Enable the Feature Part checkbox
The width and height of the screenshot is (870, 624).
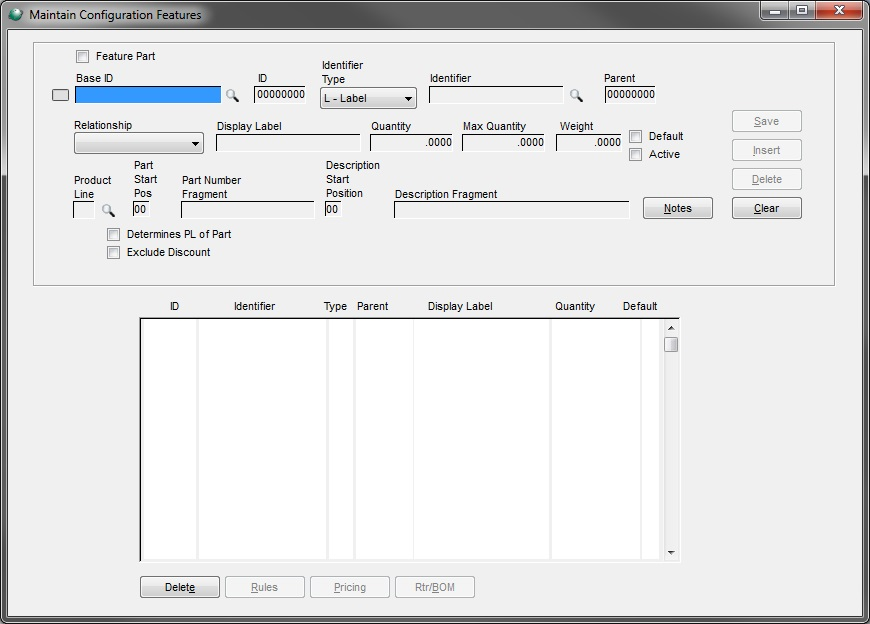(83, 56)
